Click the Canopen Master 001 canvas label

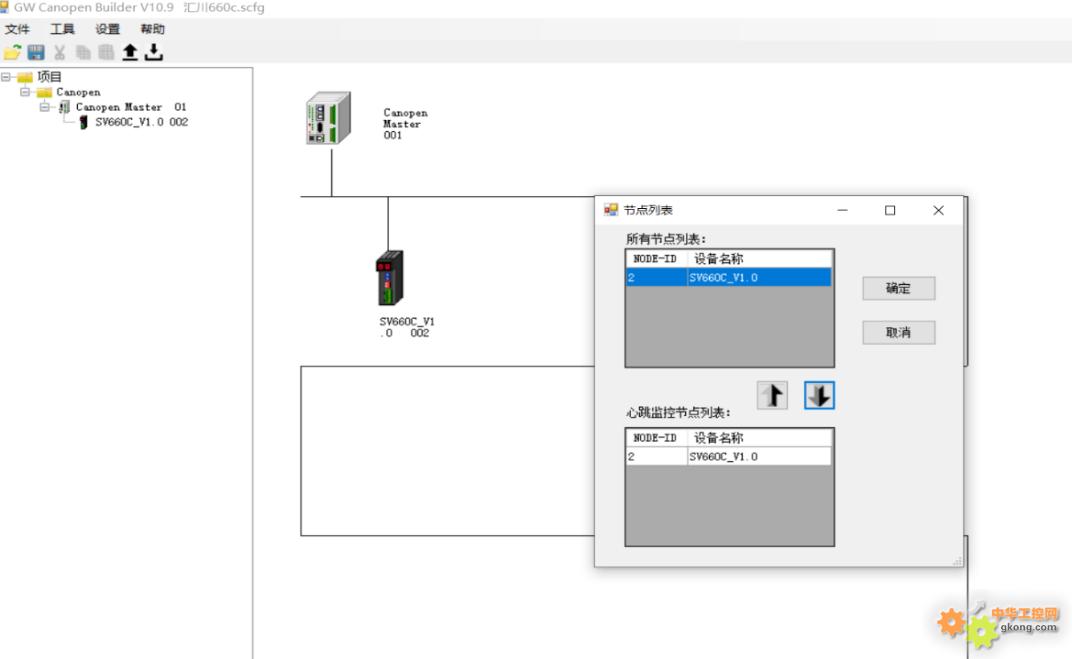[405, 124]
